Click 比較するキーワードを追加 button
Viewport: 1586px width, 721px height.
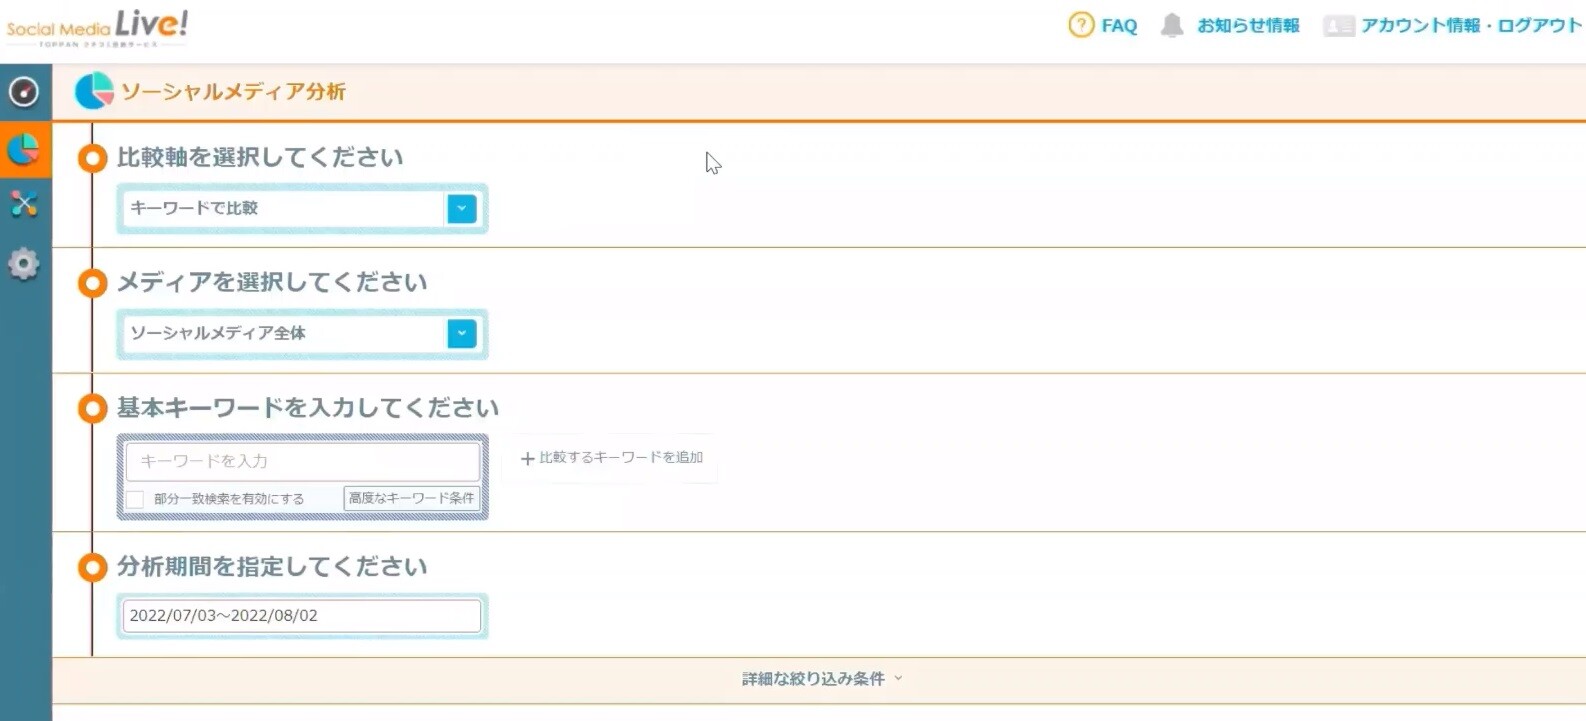point(612,458)
